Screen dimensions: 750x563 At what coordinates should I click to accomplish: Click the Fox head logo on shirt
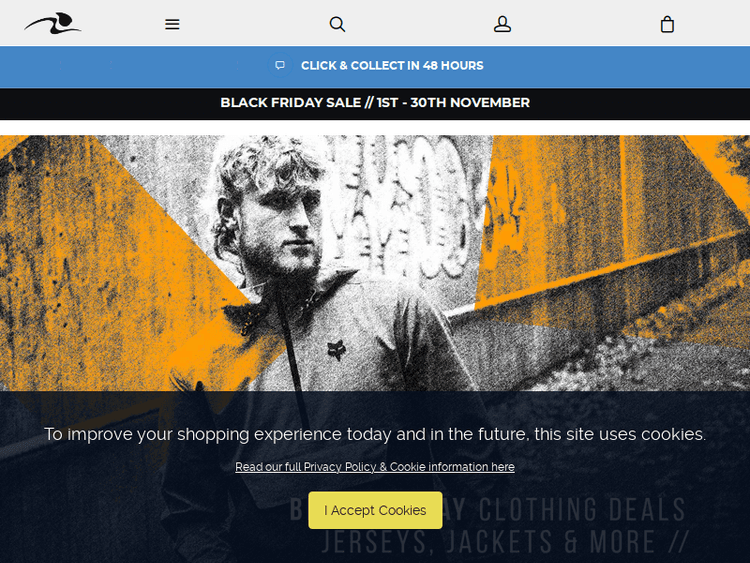coord(336,350)
